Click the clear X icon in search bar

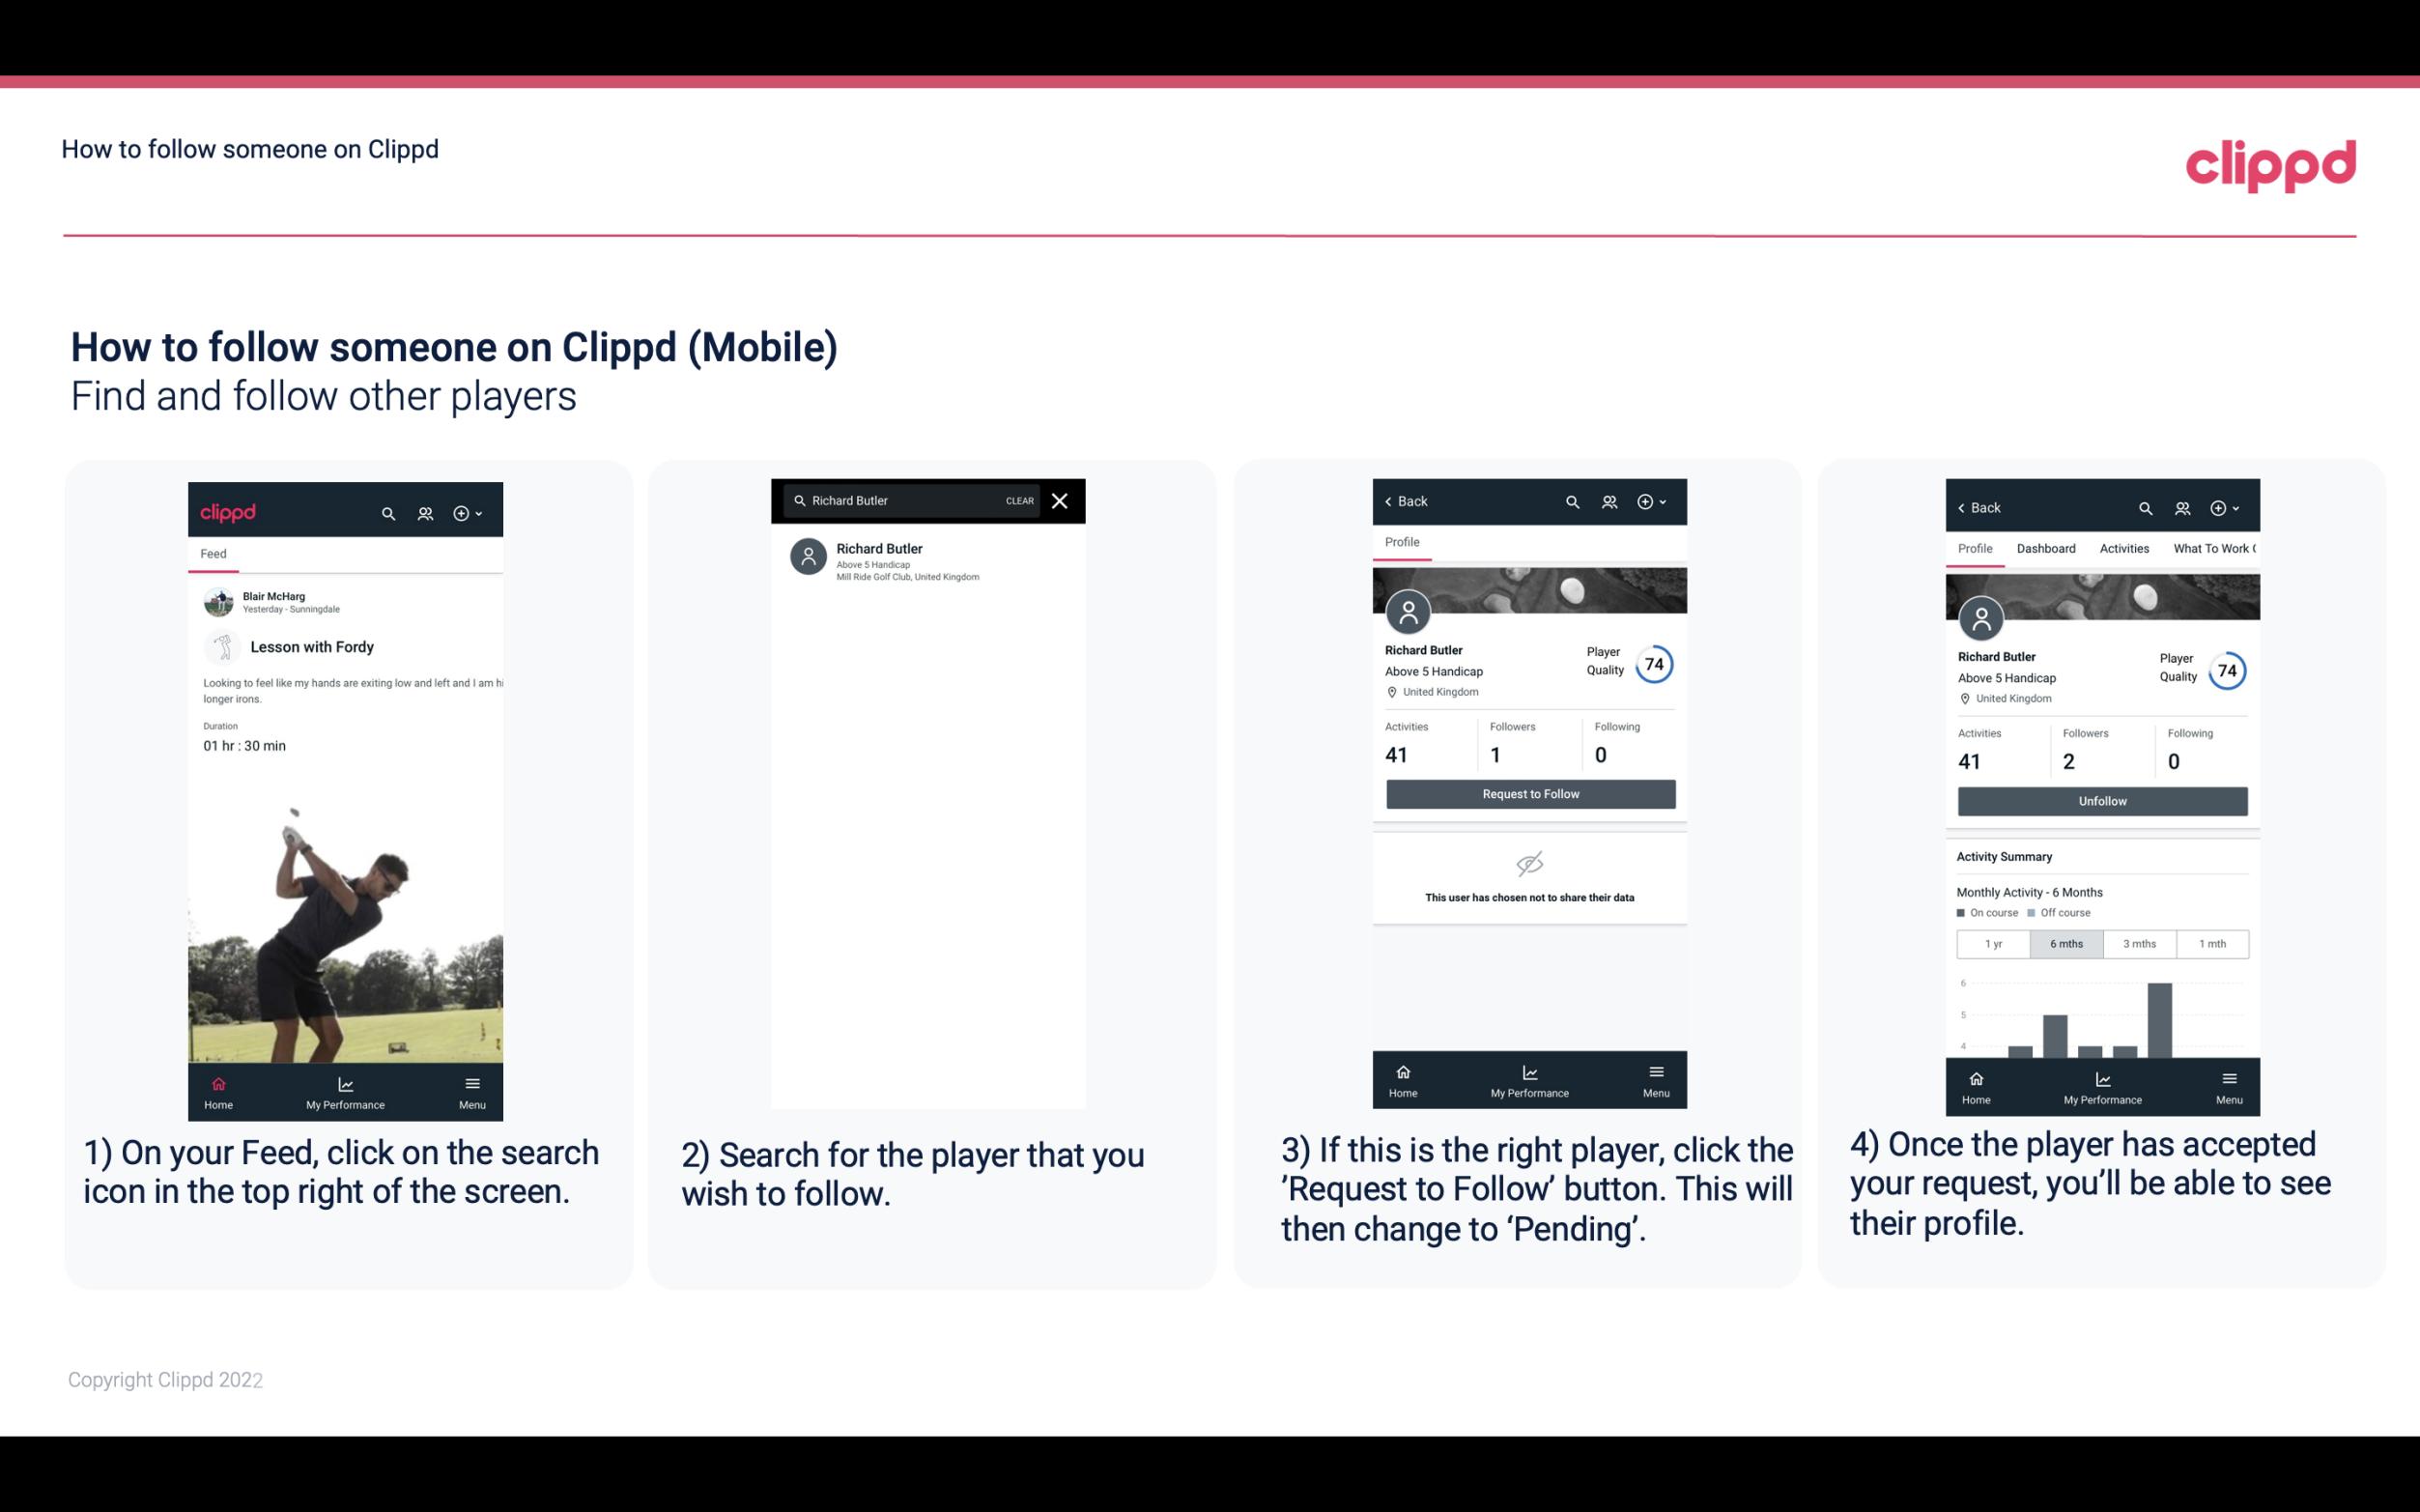(1061, 499)
